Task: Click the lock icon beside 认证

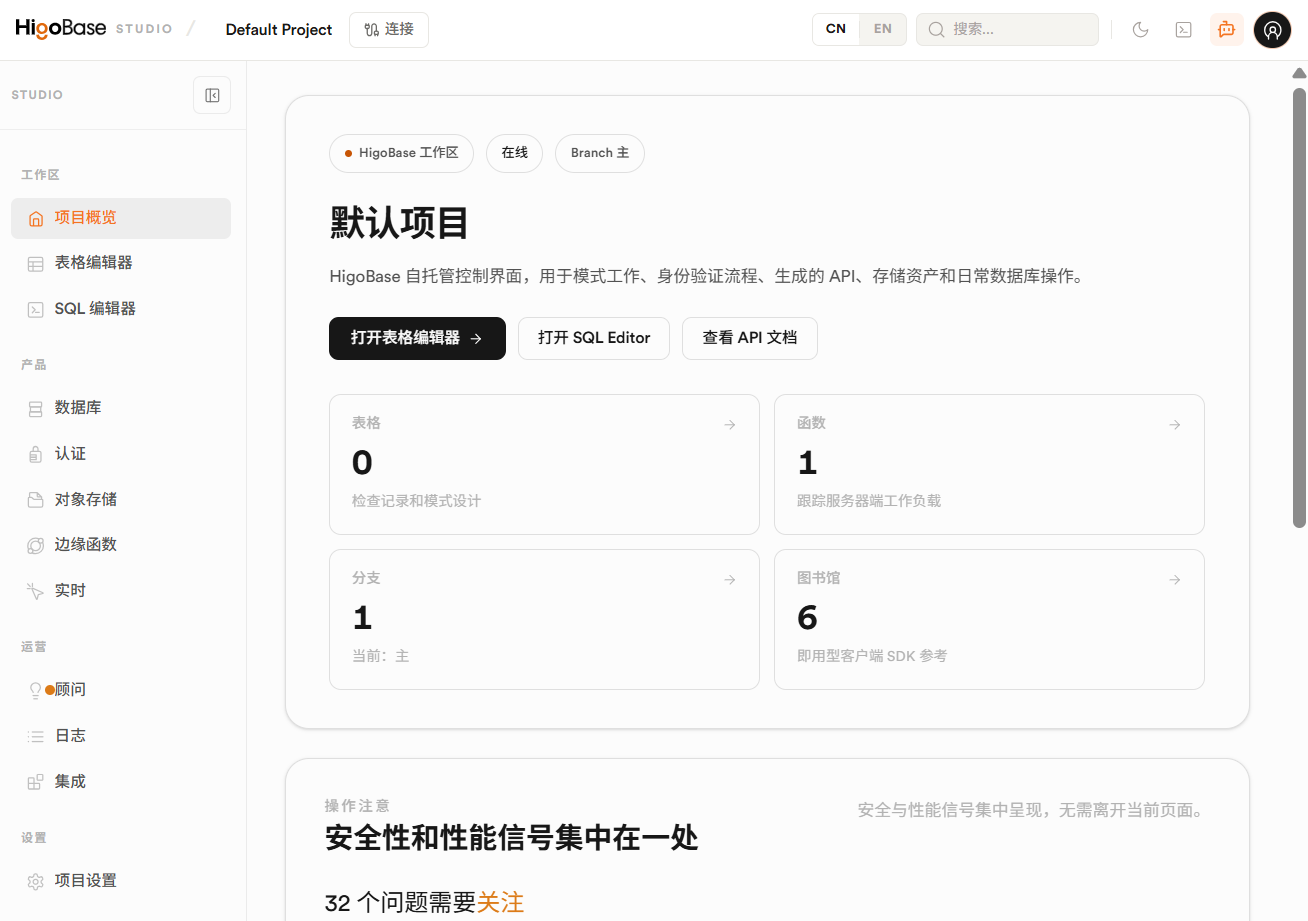Action: point(35,454)
